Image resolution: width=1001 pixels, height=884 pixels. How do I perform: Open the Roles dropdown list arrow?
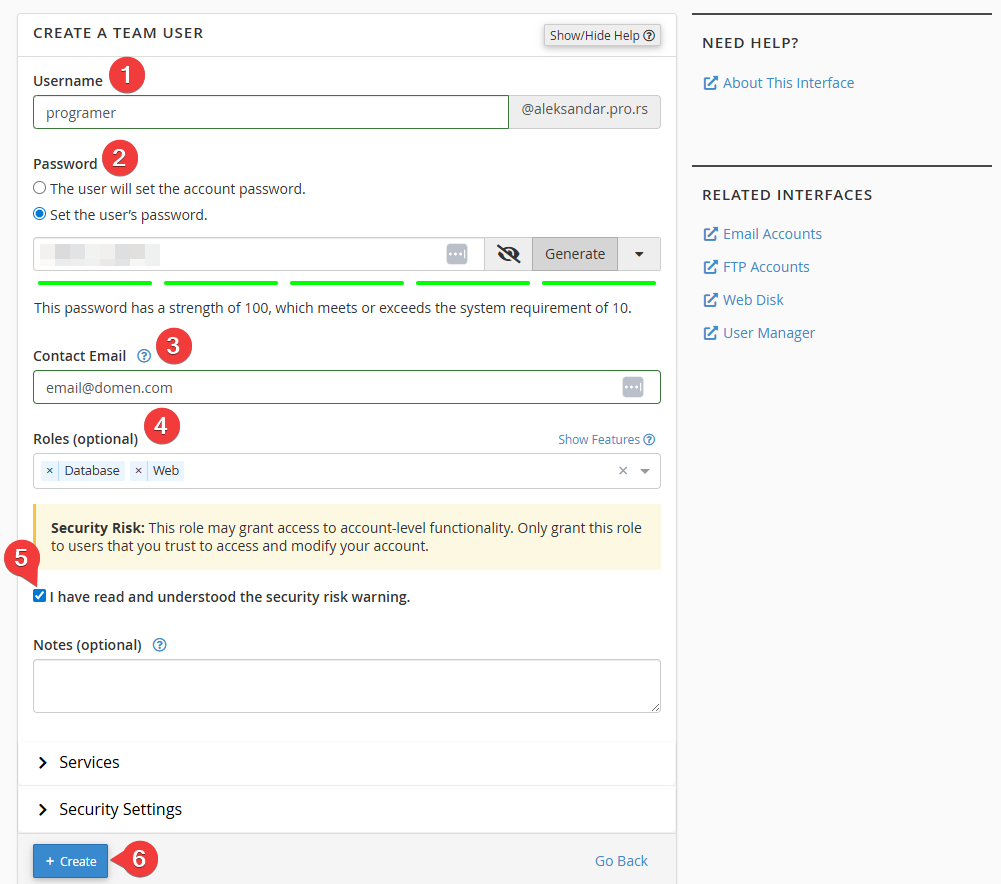[x=645, y=471]
